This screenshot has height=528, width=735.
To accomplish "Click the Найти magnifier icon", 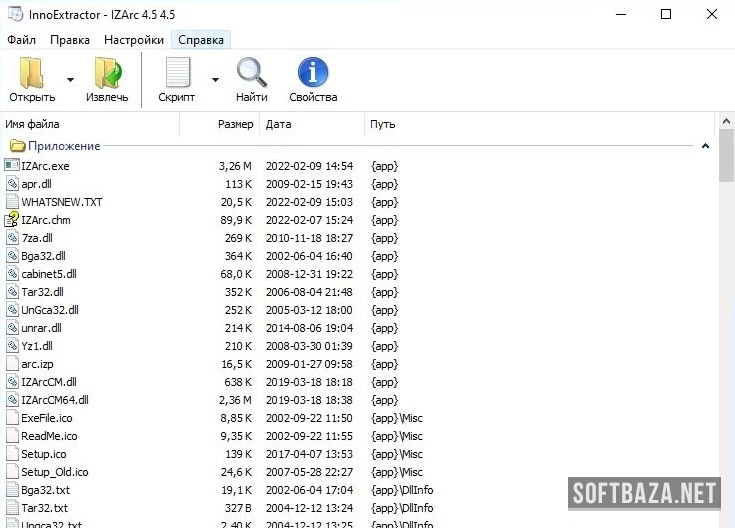I will 252,74.
